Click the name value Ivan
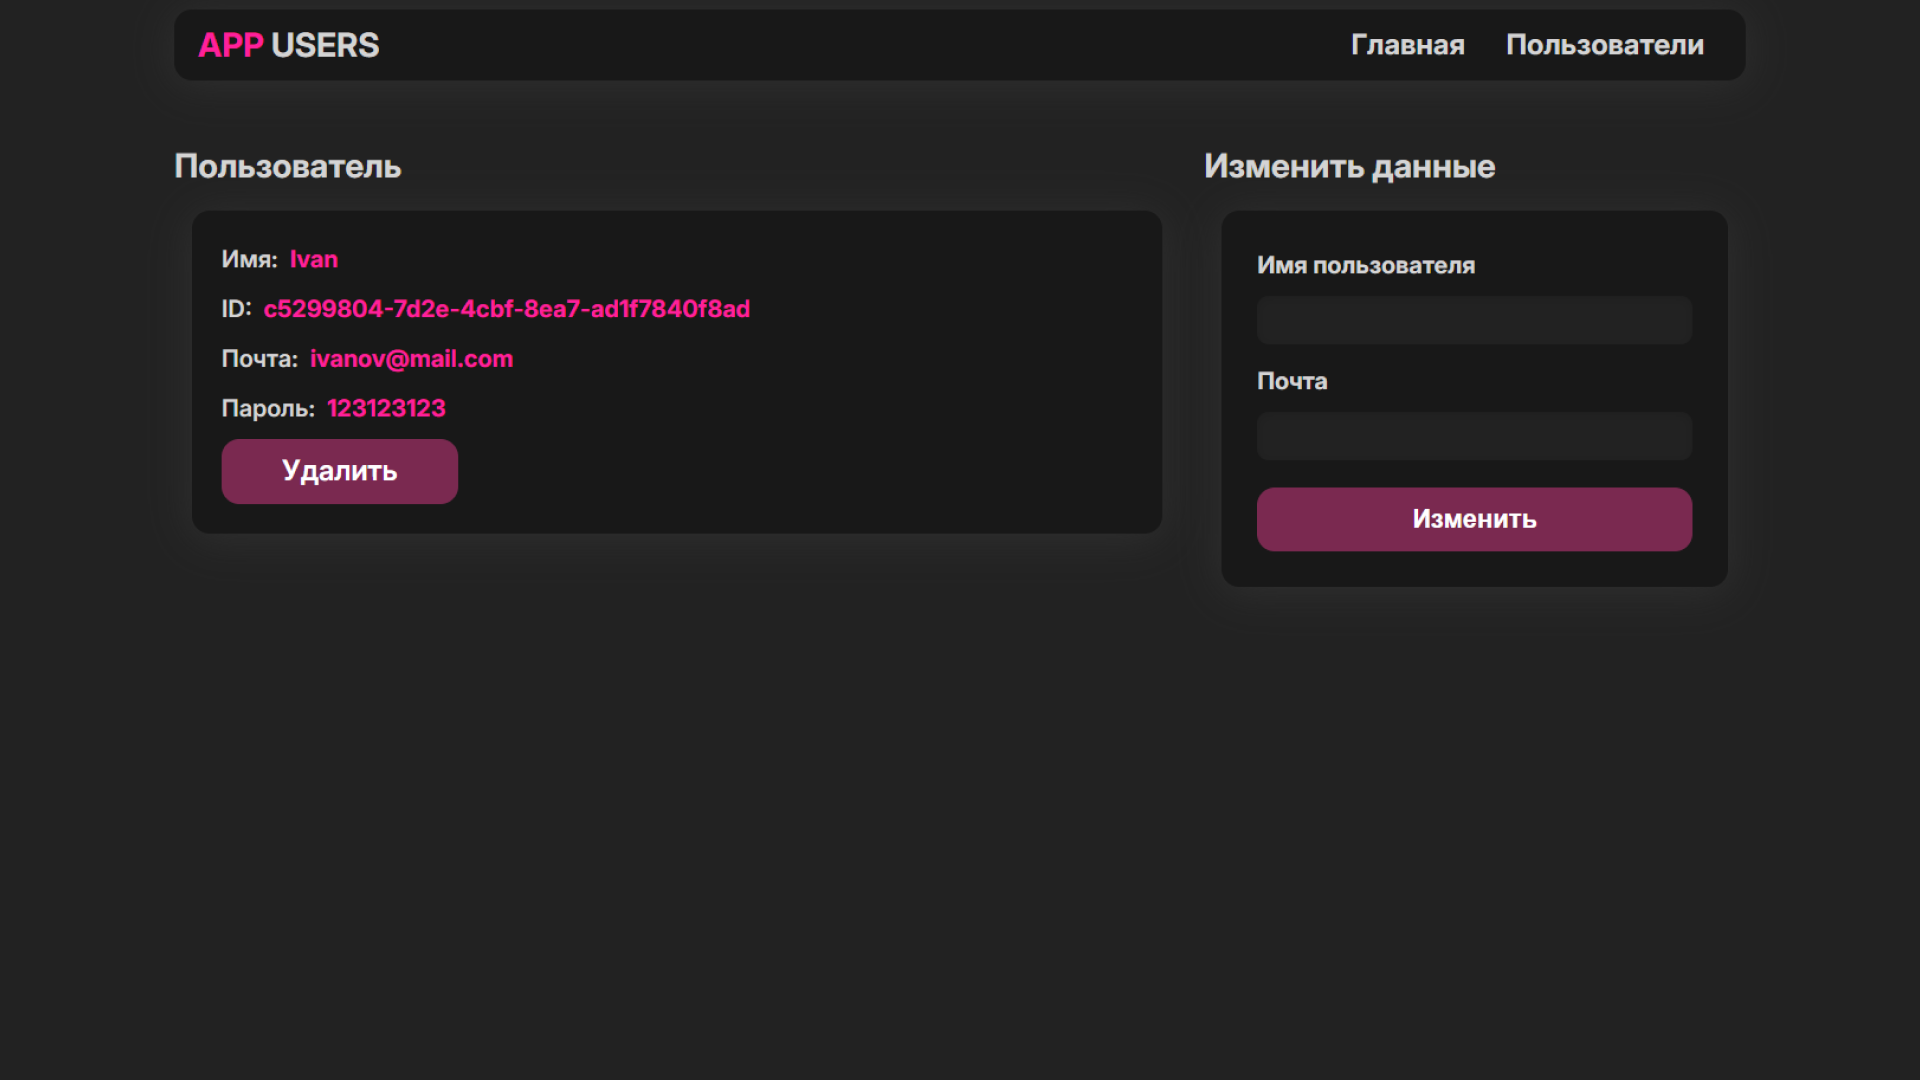Screen dimensions: 1920x1080 click(313, 259)
